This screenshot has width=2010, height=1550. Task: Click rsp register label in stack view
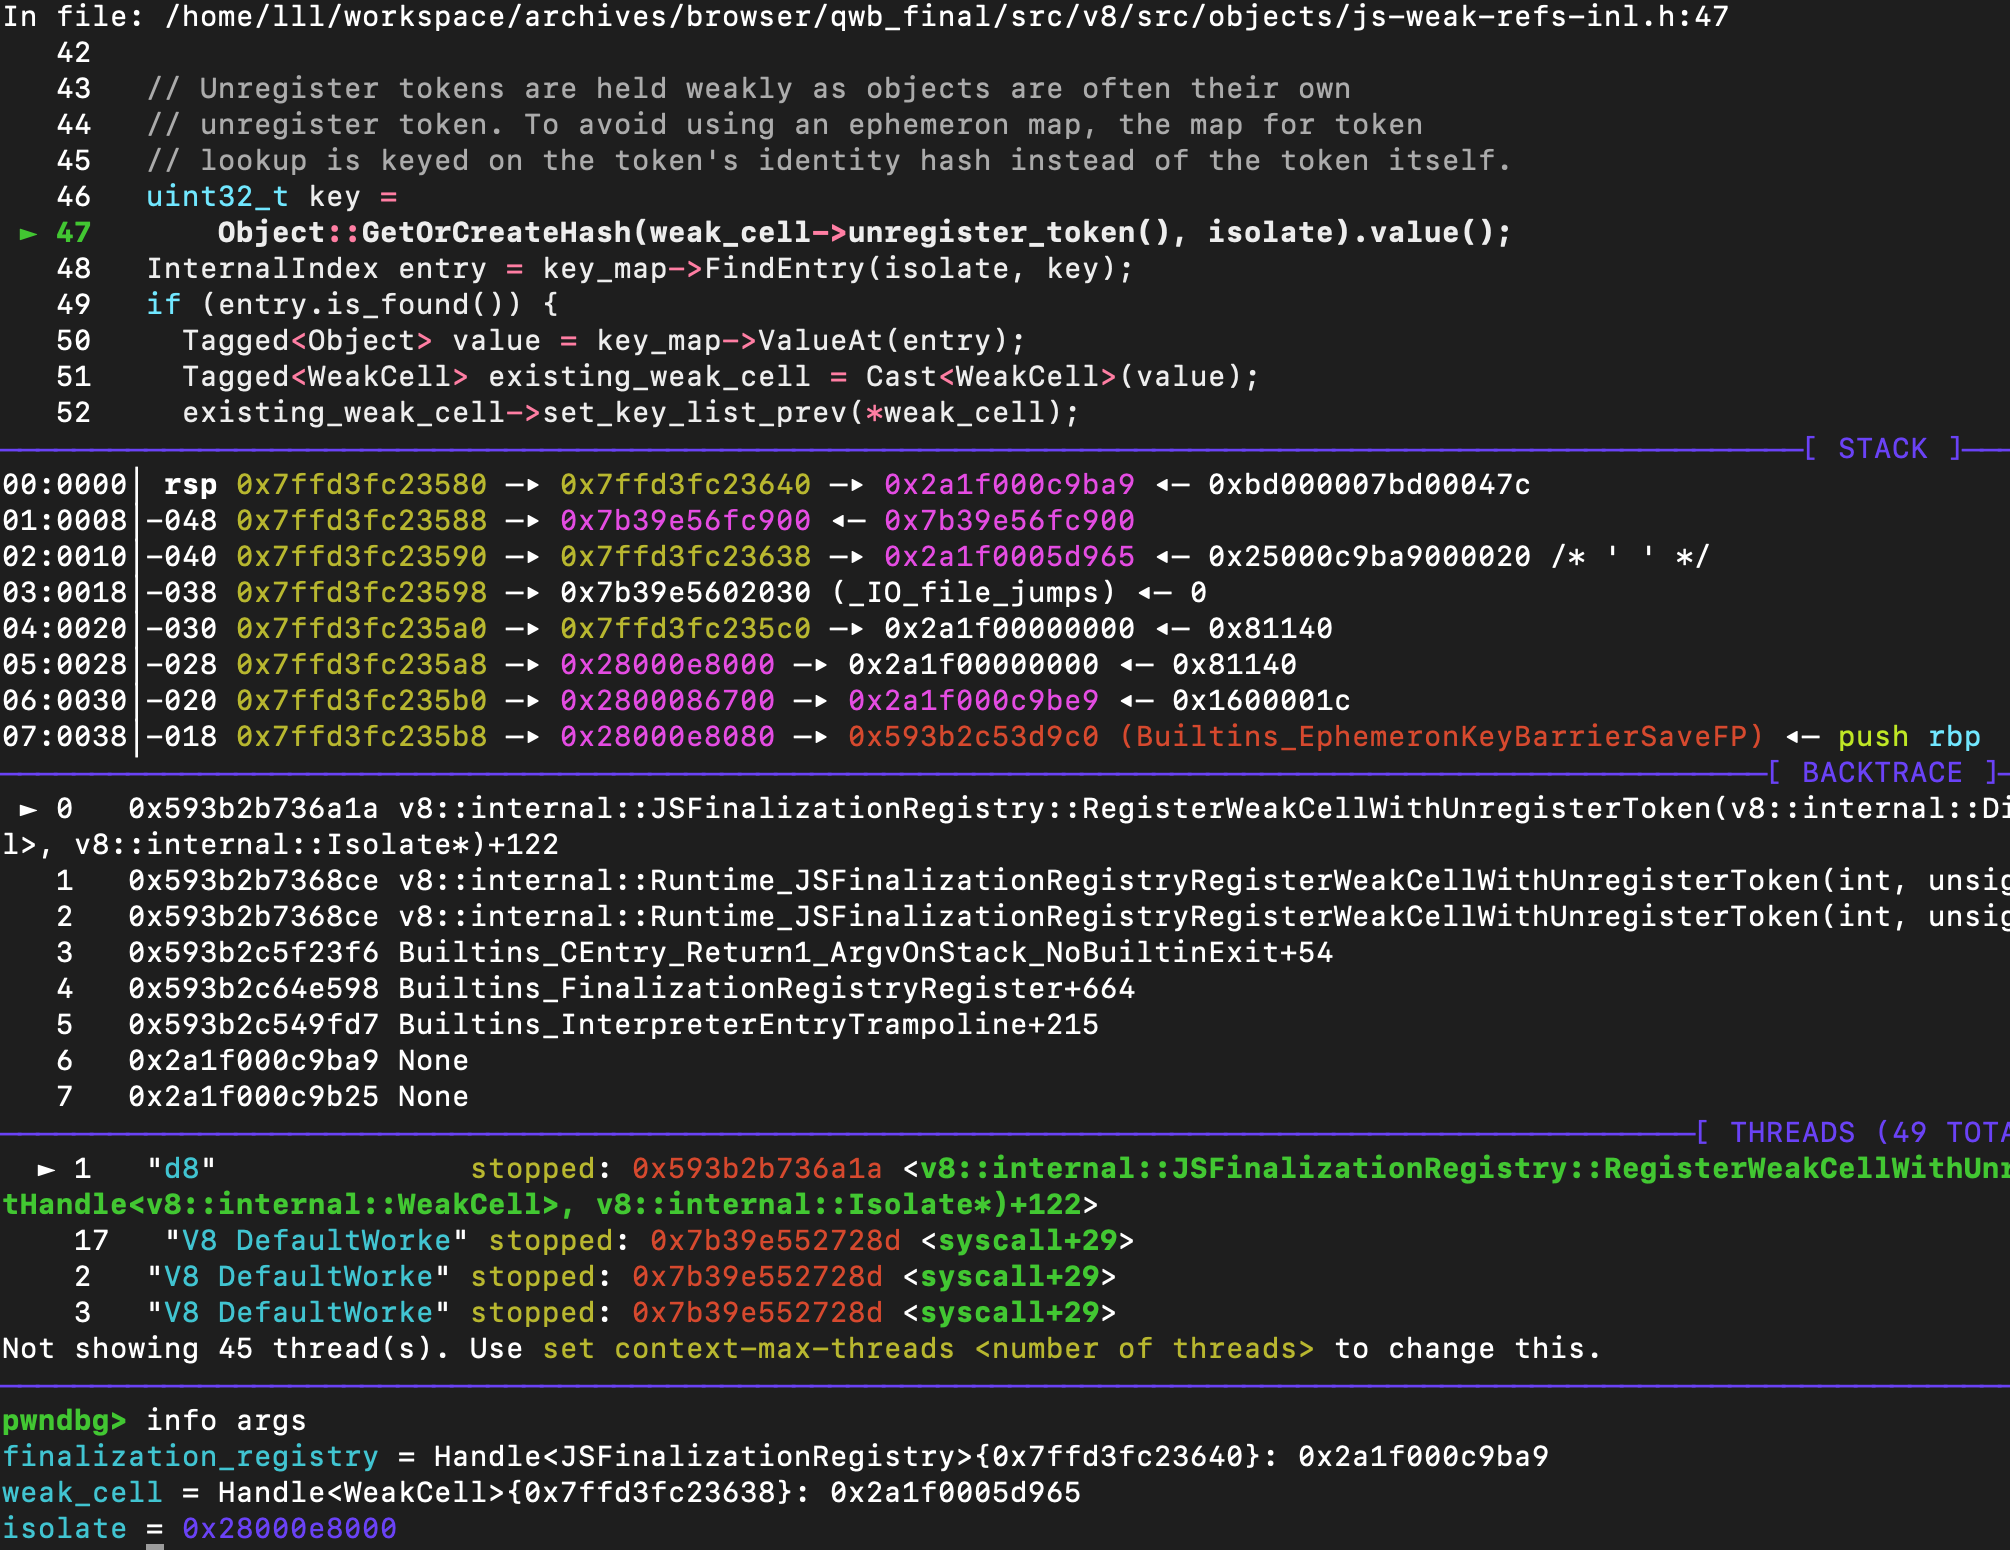[190, 485]
